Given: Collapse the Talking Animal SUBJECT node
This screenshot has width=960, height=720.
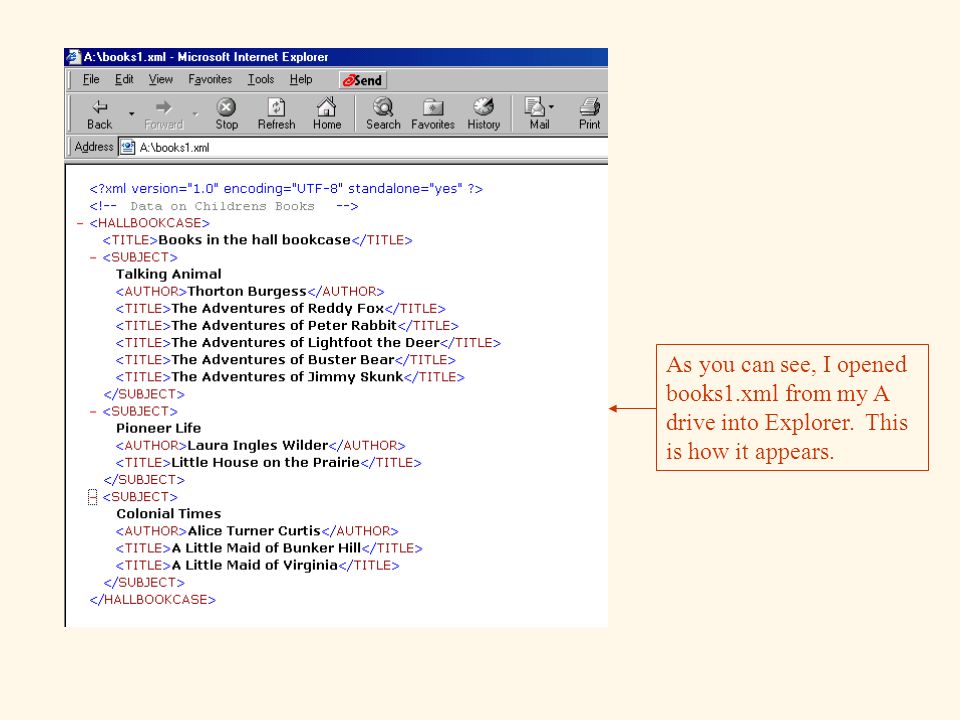Looking at the screenshot, I should (x=93, y=258).
